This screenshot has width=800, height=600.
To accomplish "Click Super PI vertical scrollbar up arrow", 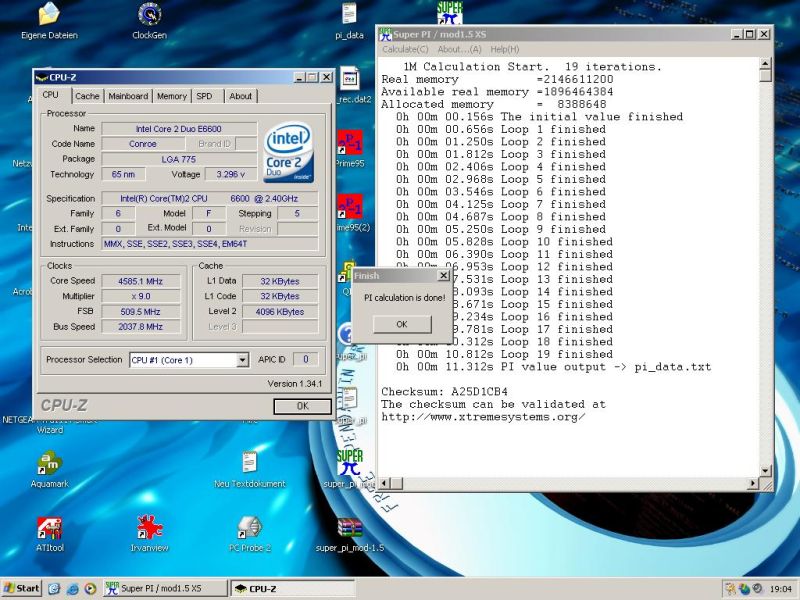I will (x=765, y=64).
